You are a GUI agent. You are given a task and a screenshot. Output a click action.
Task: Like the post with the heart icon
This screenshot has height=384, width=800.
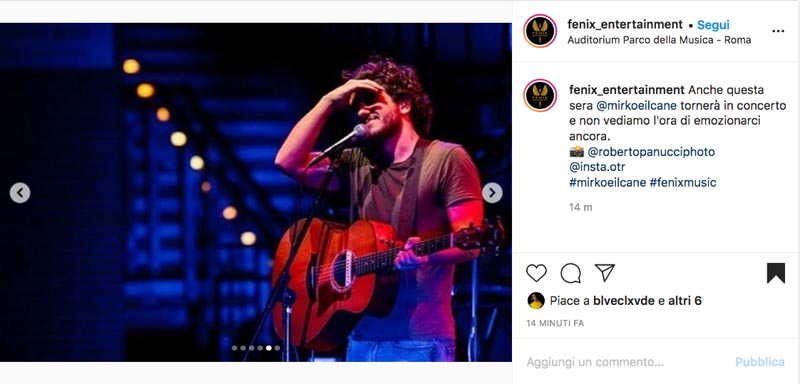pos(536,273)
